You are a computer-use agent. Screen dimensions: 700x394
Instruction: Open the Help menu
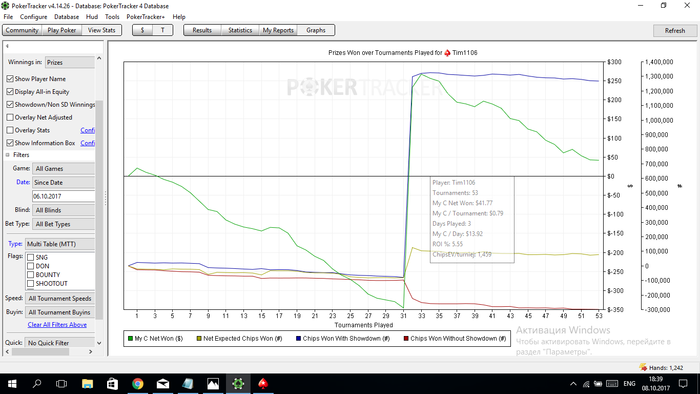click(179, 17)
